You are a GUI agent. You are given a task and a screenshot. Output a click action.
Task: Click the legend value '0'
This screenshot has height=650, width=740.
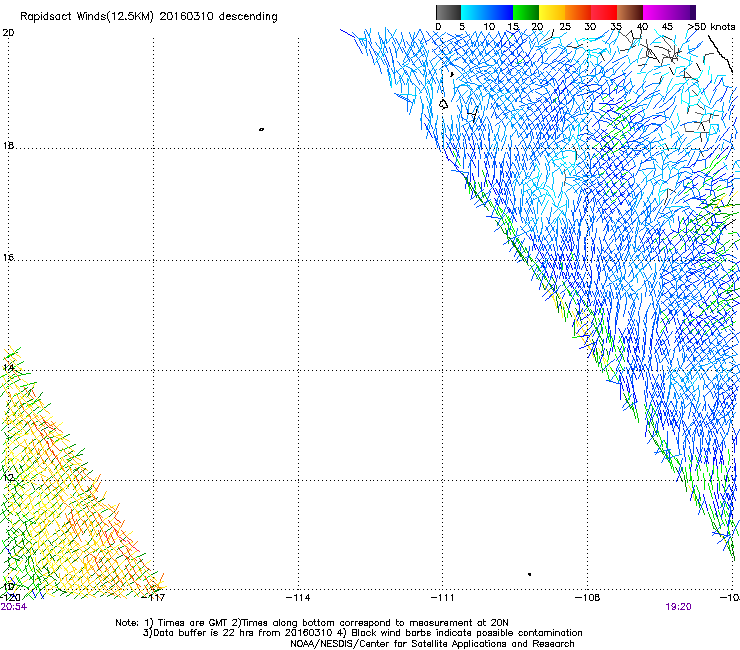coord(438,27)
